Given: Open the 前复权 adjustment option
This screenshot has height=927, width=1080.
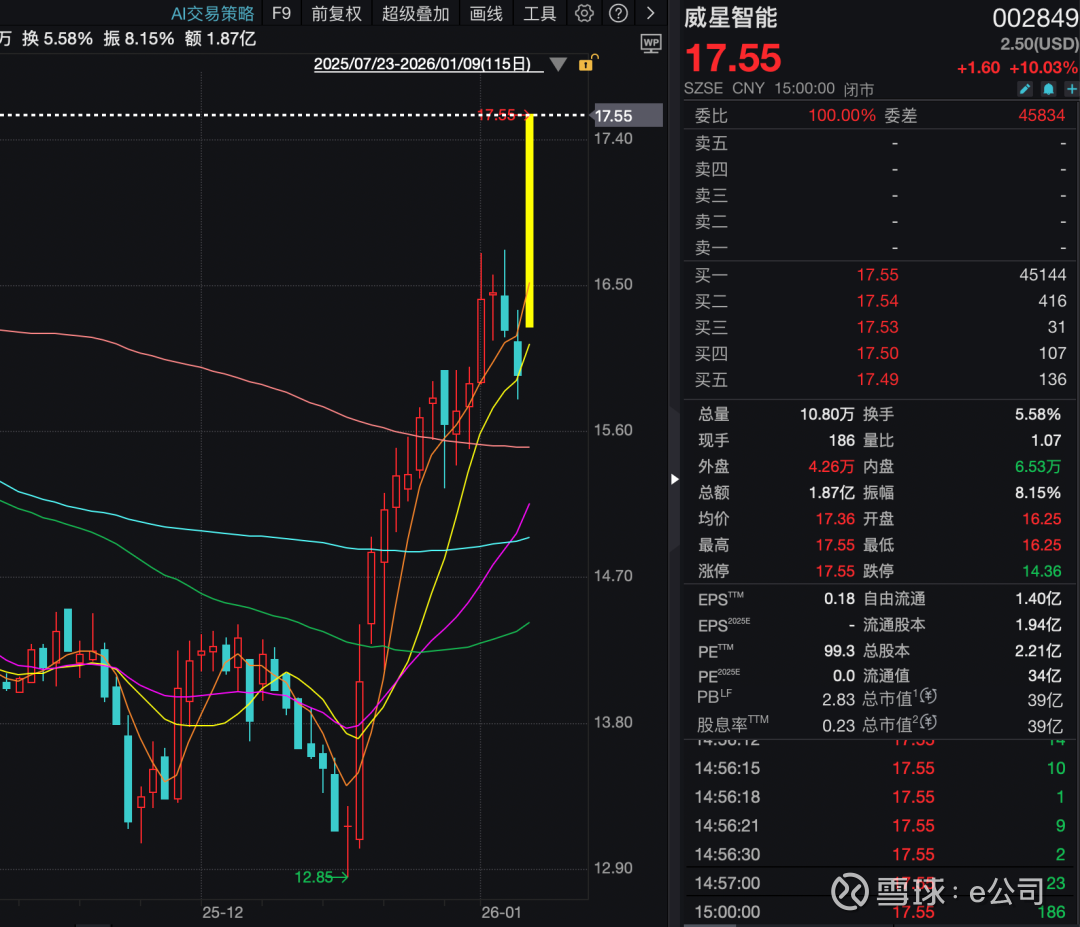Looking at the screenshot, I should pos(336,14).
